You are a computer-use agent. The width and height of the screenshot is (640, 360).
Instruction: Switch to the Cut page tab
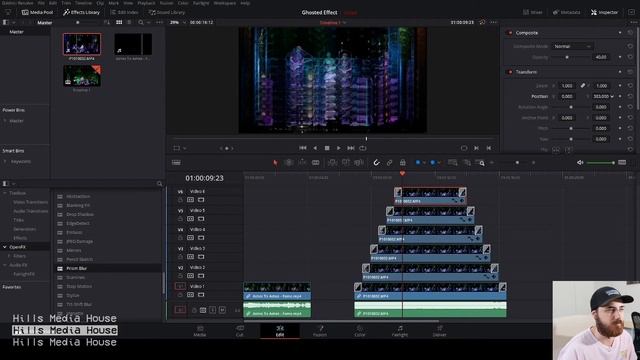pos(240,331)
